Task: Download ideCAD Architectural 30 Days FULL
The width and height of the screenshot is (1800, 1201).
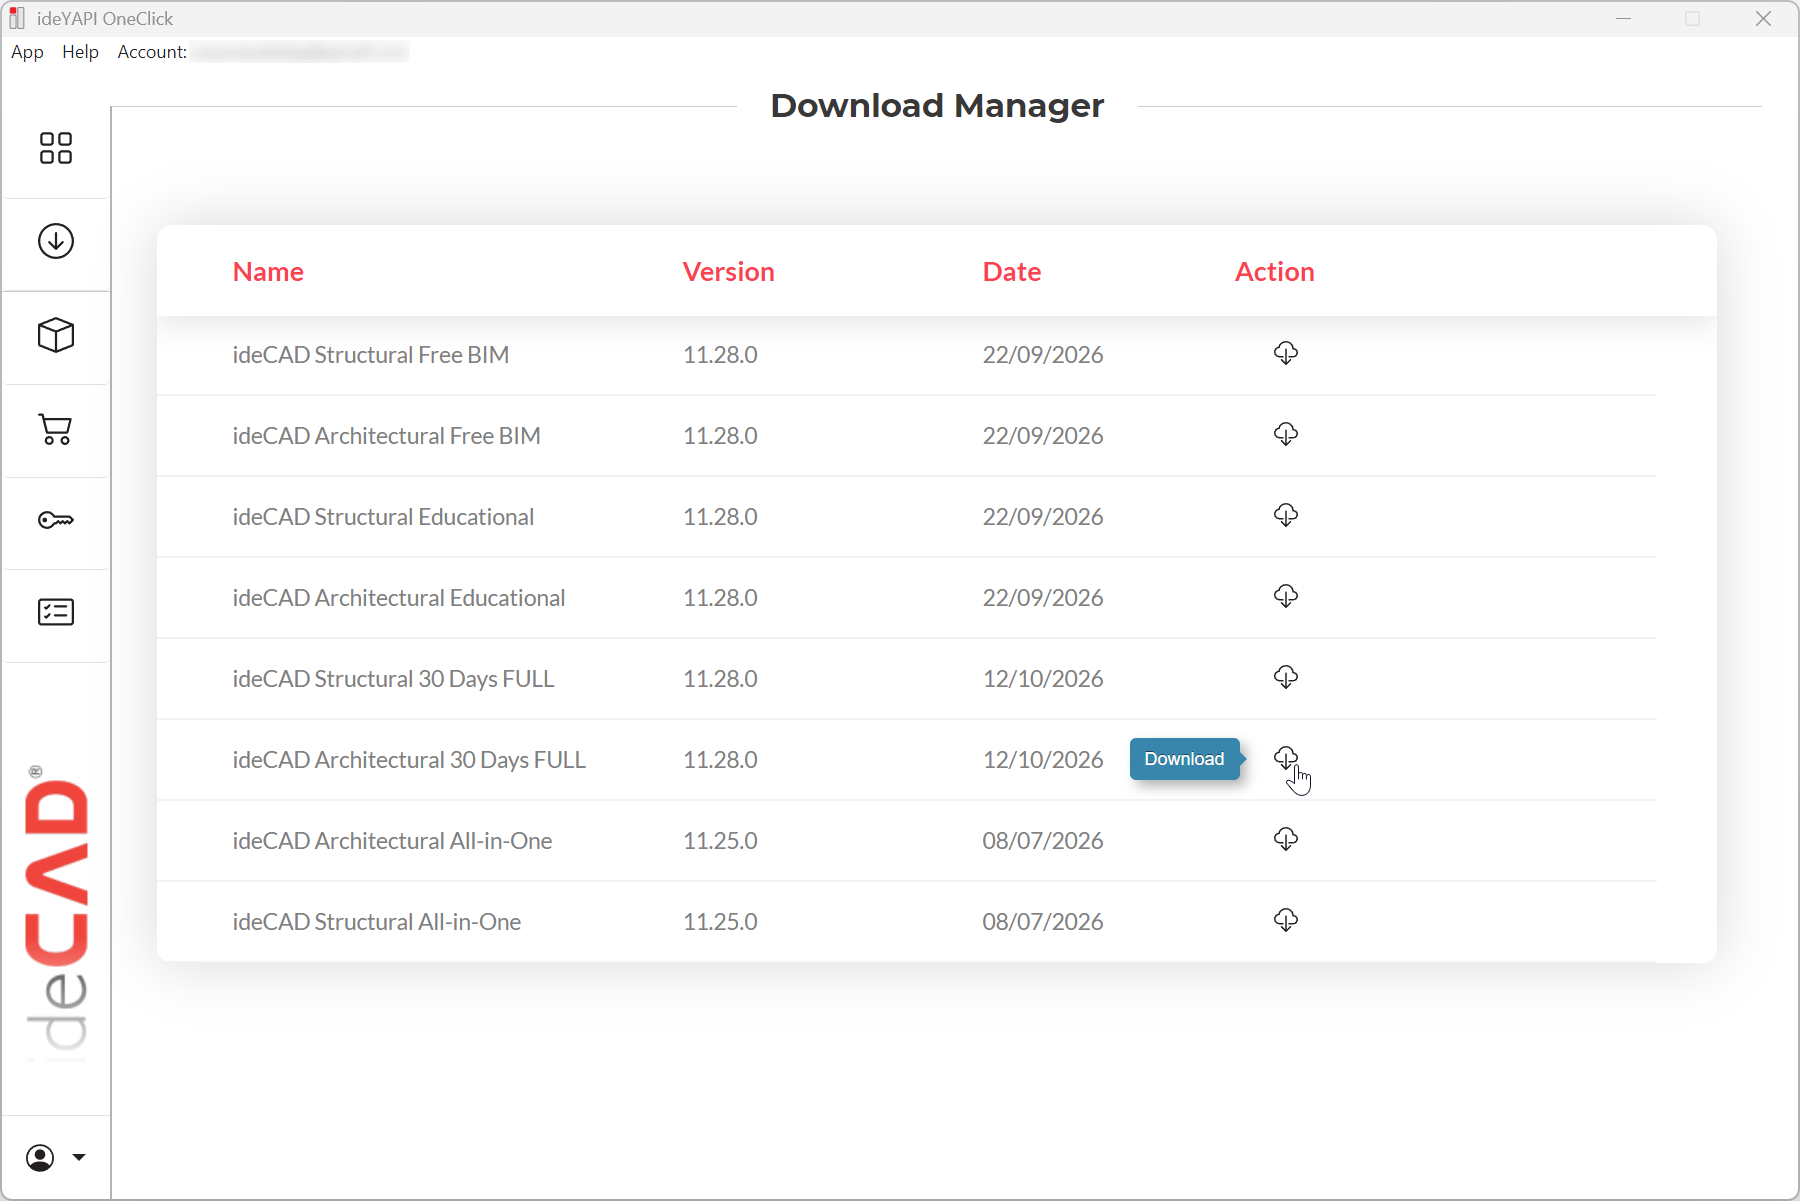Action: [x=1286, y=758]
